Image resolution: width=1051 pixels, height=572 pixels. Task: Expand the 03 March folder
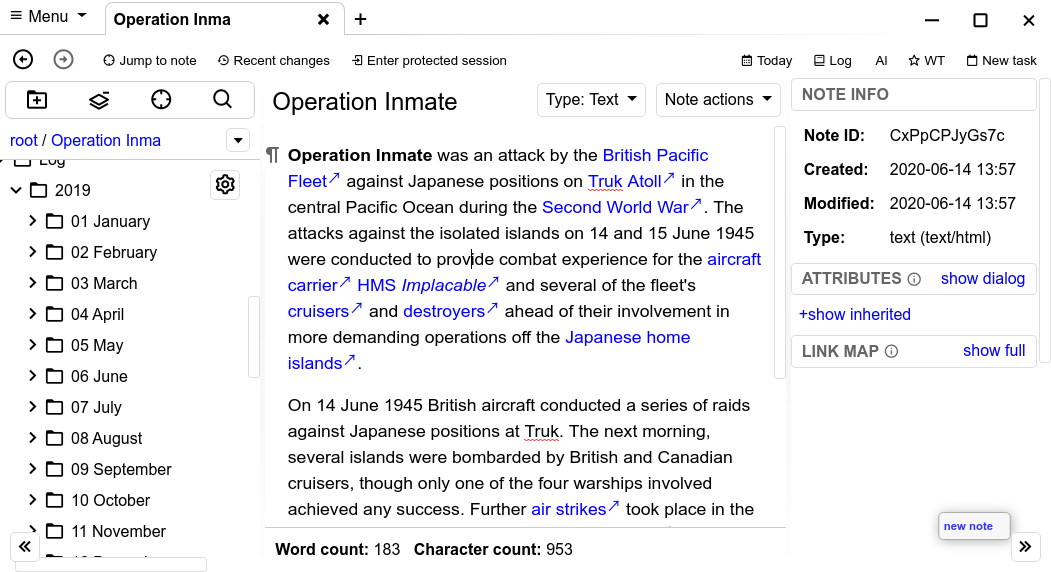32,282
